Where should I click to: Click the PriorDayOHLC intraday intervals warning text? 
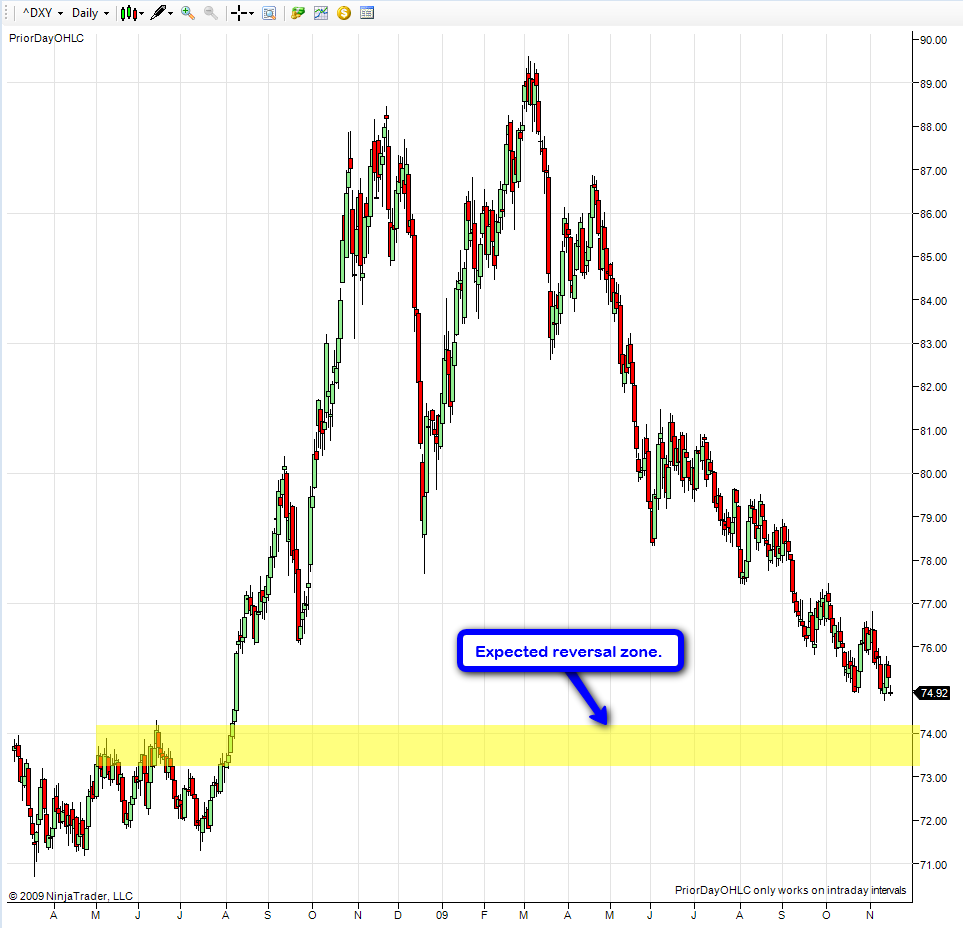[x=790, y=890]
